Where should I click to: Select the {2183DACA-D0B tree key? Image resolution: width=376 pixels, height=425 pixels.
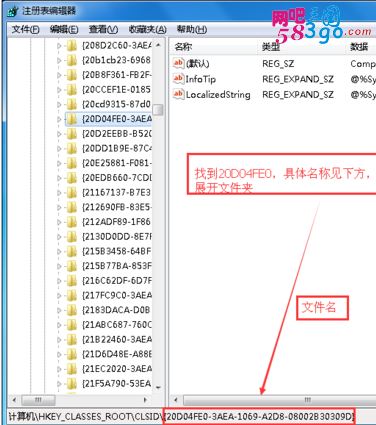[x=117, y=310]
